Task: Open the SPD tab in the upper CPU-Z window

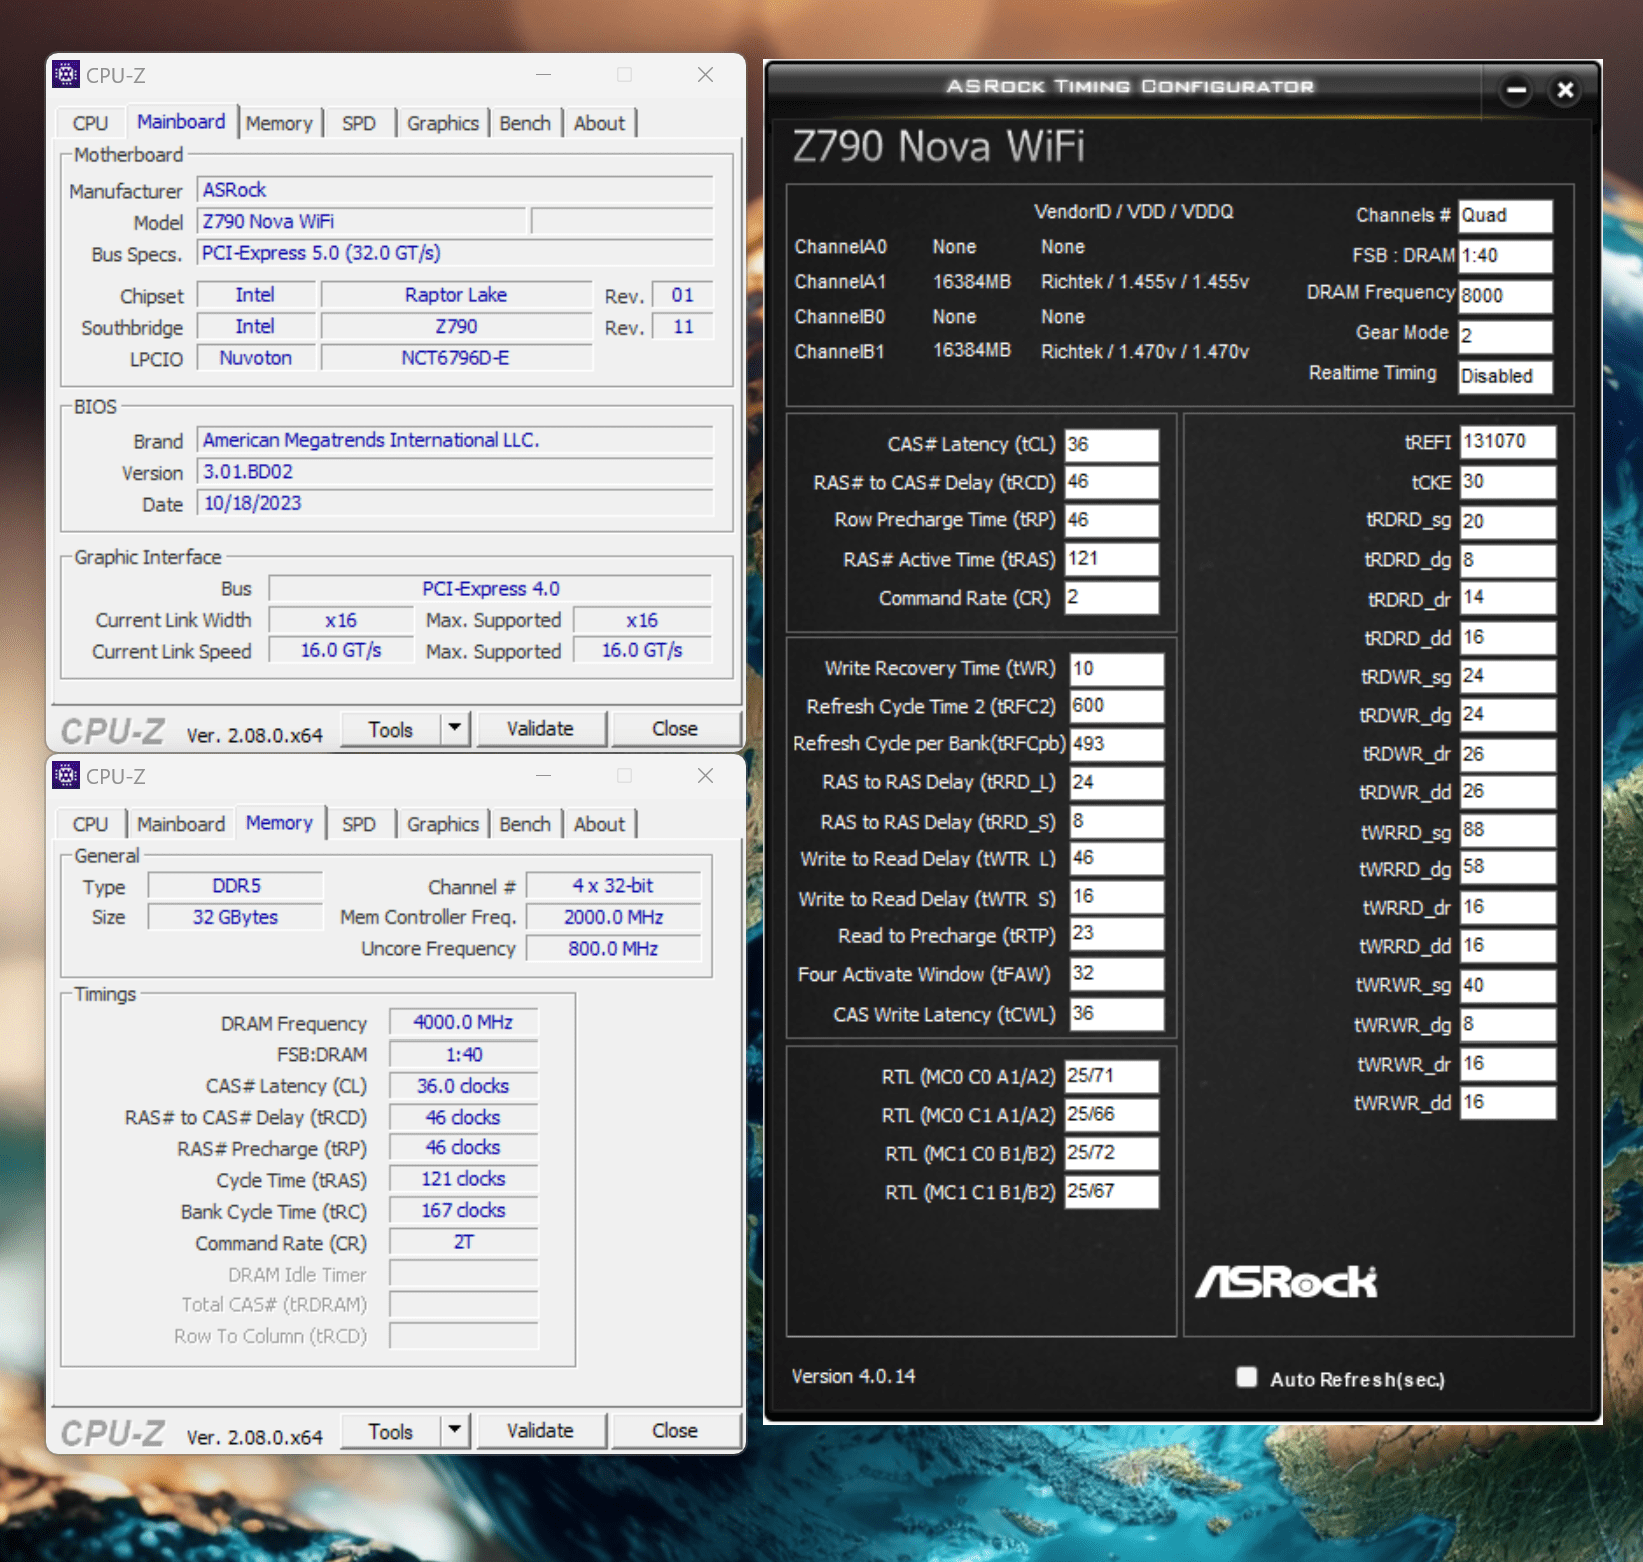Action: click(359, 123)
